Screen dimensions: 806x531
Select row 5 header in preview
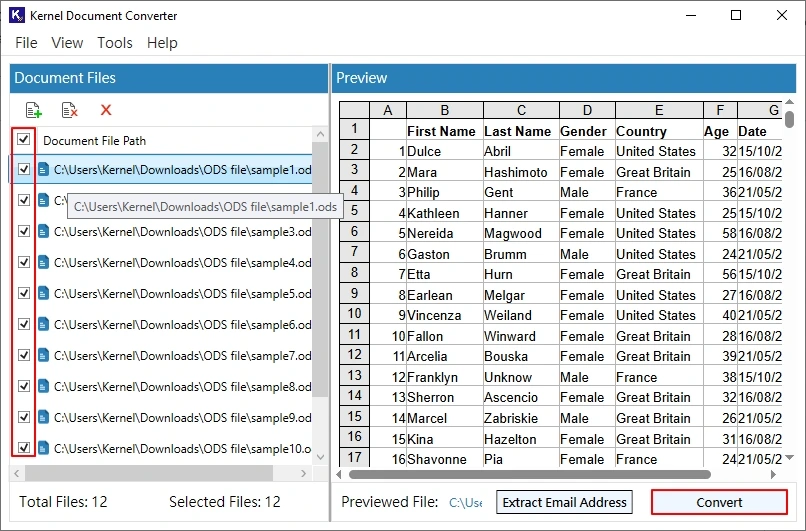click(354, 211)
